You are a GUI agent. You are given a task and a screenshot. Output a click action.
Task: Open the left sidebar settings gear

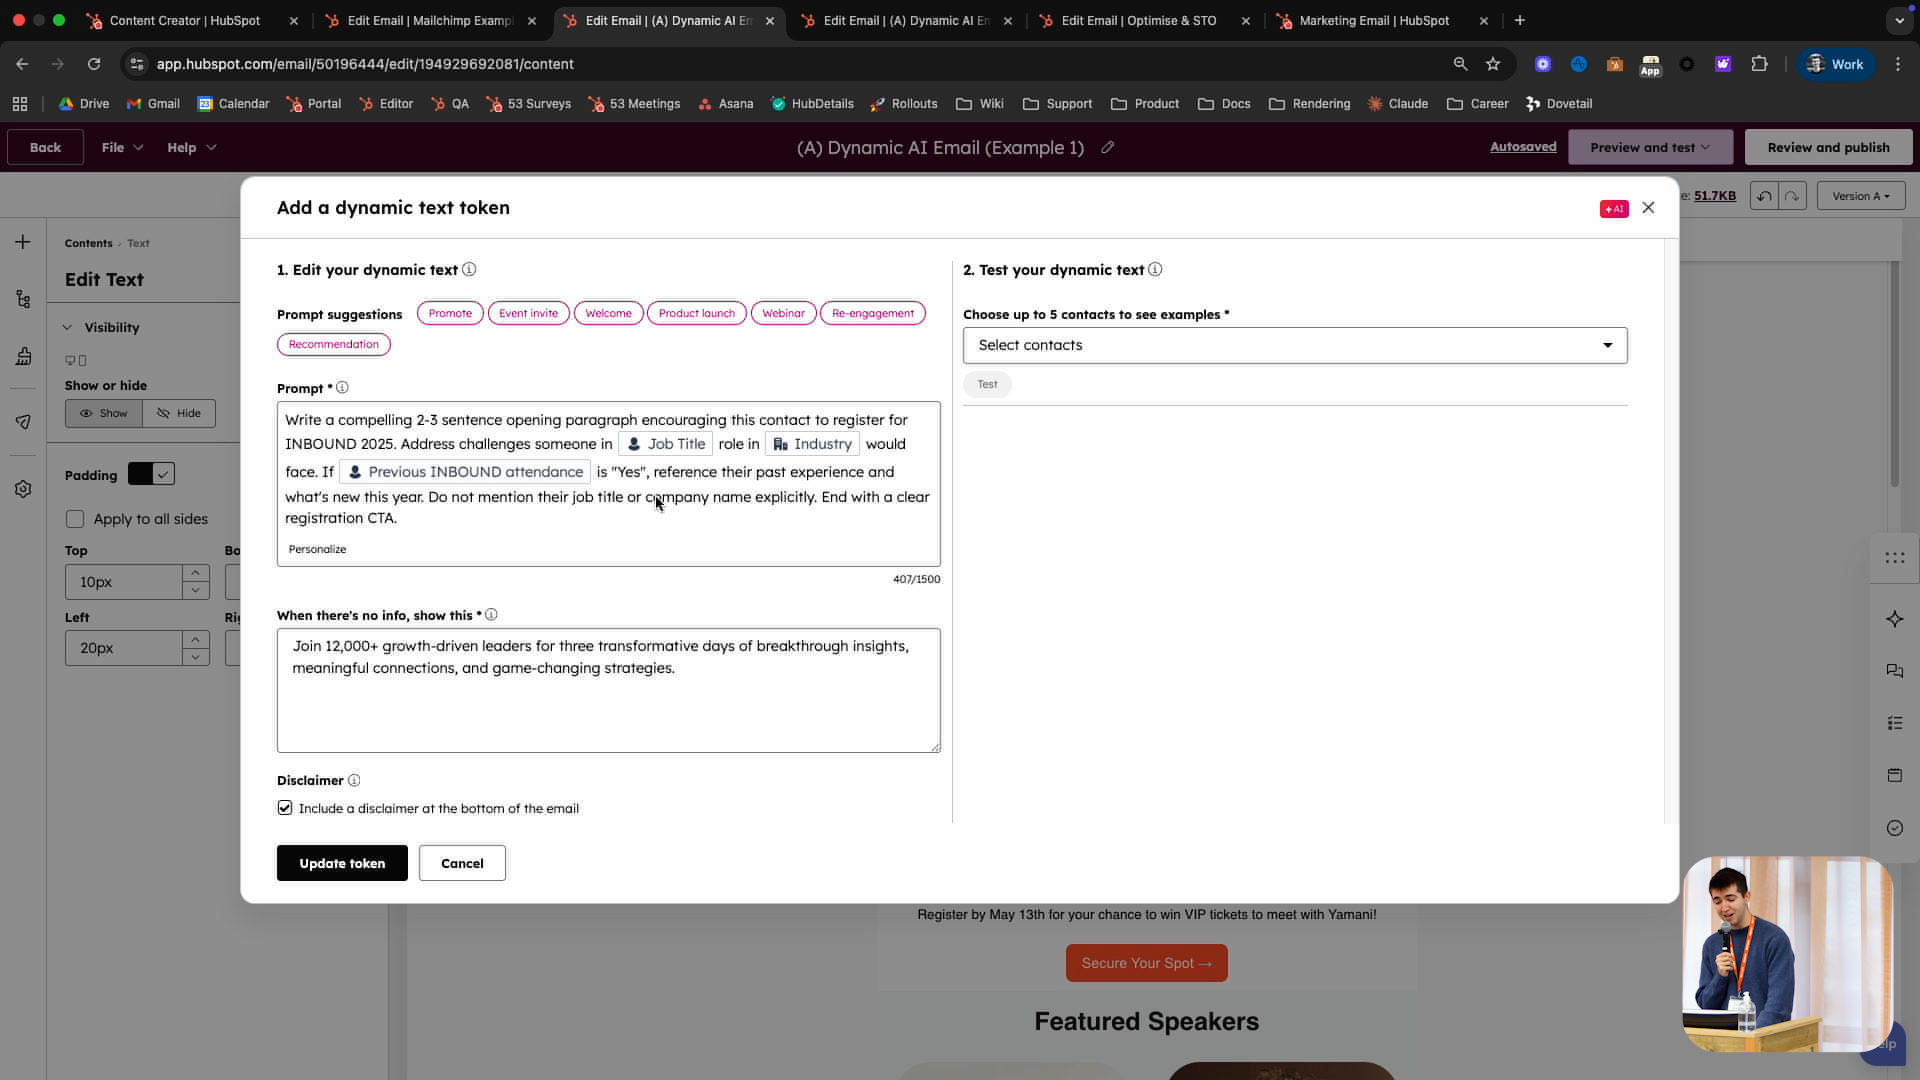coord(23,489)
